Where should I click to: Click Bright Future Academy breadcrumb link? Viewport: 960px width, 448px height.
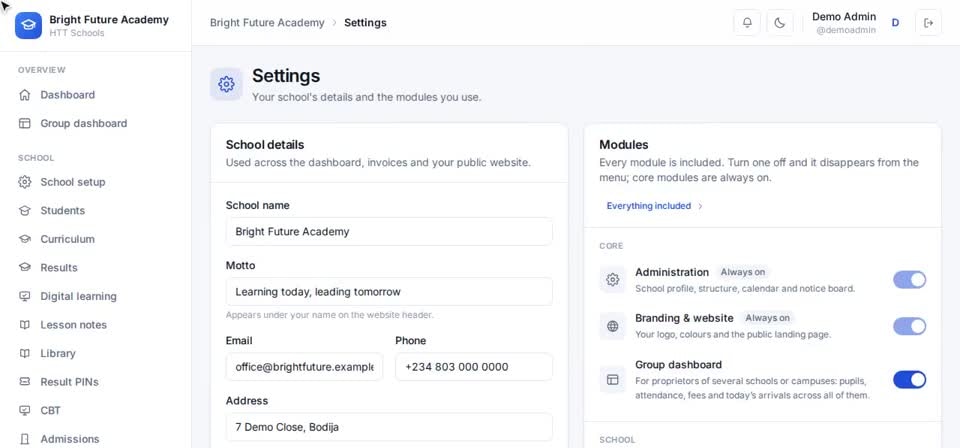[267, 23]
